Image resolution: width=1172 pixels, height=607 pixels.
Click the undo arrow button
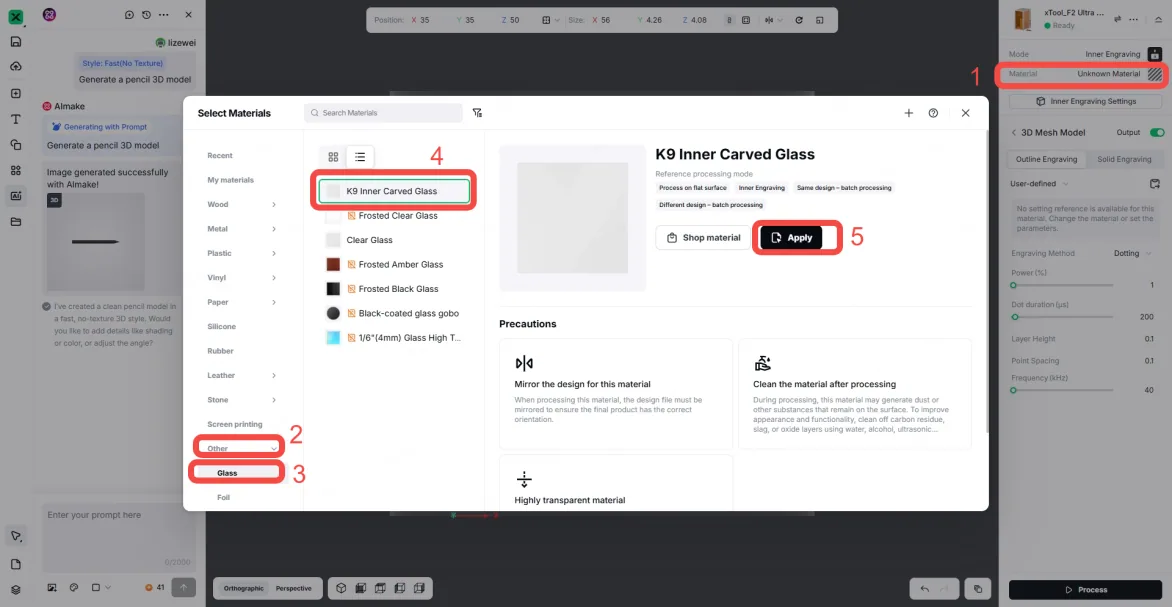[925, 588]
